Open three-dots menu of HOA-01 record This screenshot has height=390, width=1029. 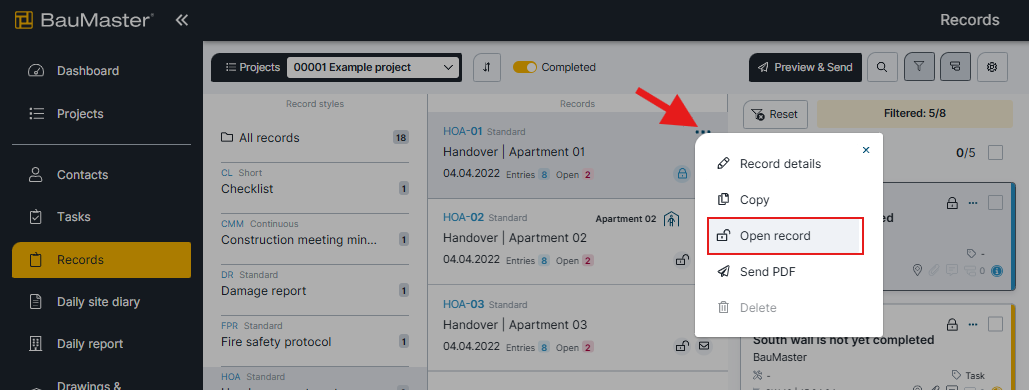[x=702, y=132]
